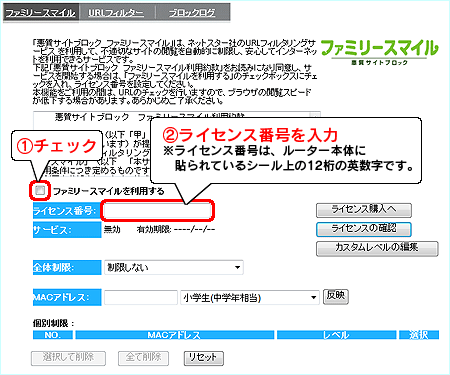Image resolution: width=450 pixels, height=375 pixels.
Task: Click the 選択して削除 button
Action: pos(68,358)
